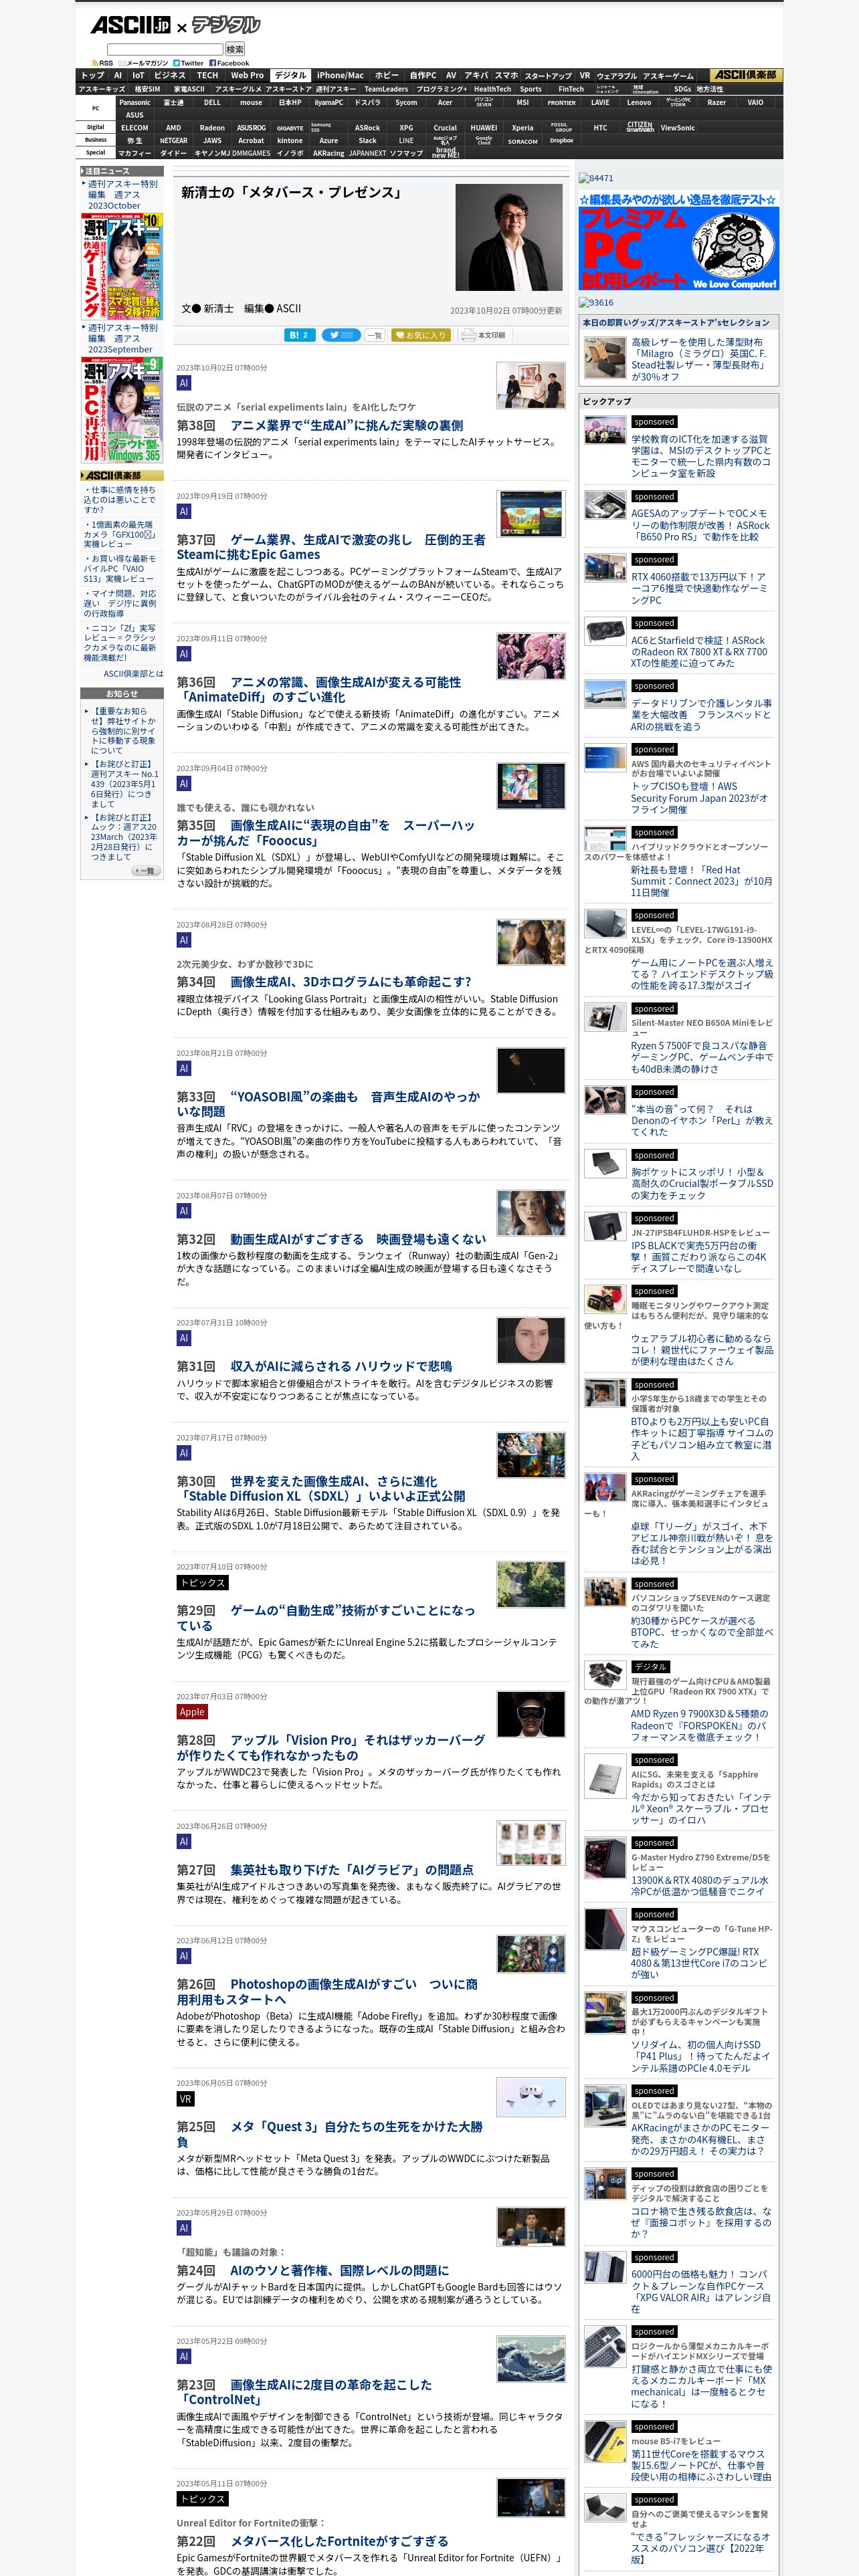Open ASCII倶楽部 badge in navigation bar
This screenshot has height=2576, width=859.
tap(745, 75)
